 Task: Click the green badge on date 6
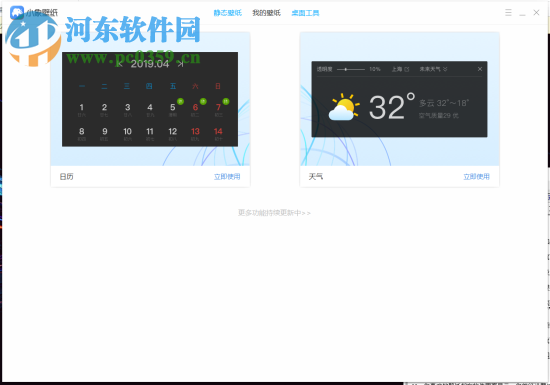pos(203,101)
